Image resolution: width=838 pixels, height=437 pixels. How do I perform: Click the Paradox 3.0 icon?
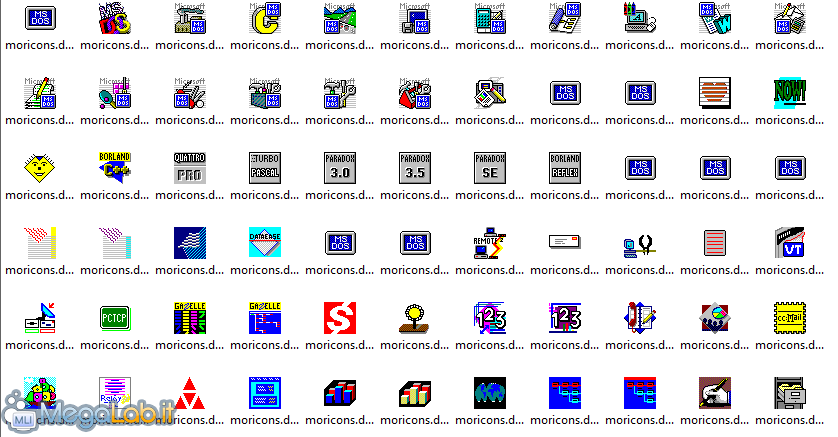tap(340, 168)
